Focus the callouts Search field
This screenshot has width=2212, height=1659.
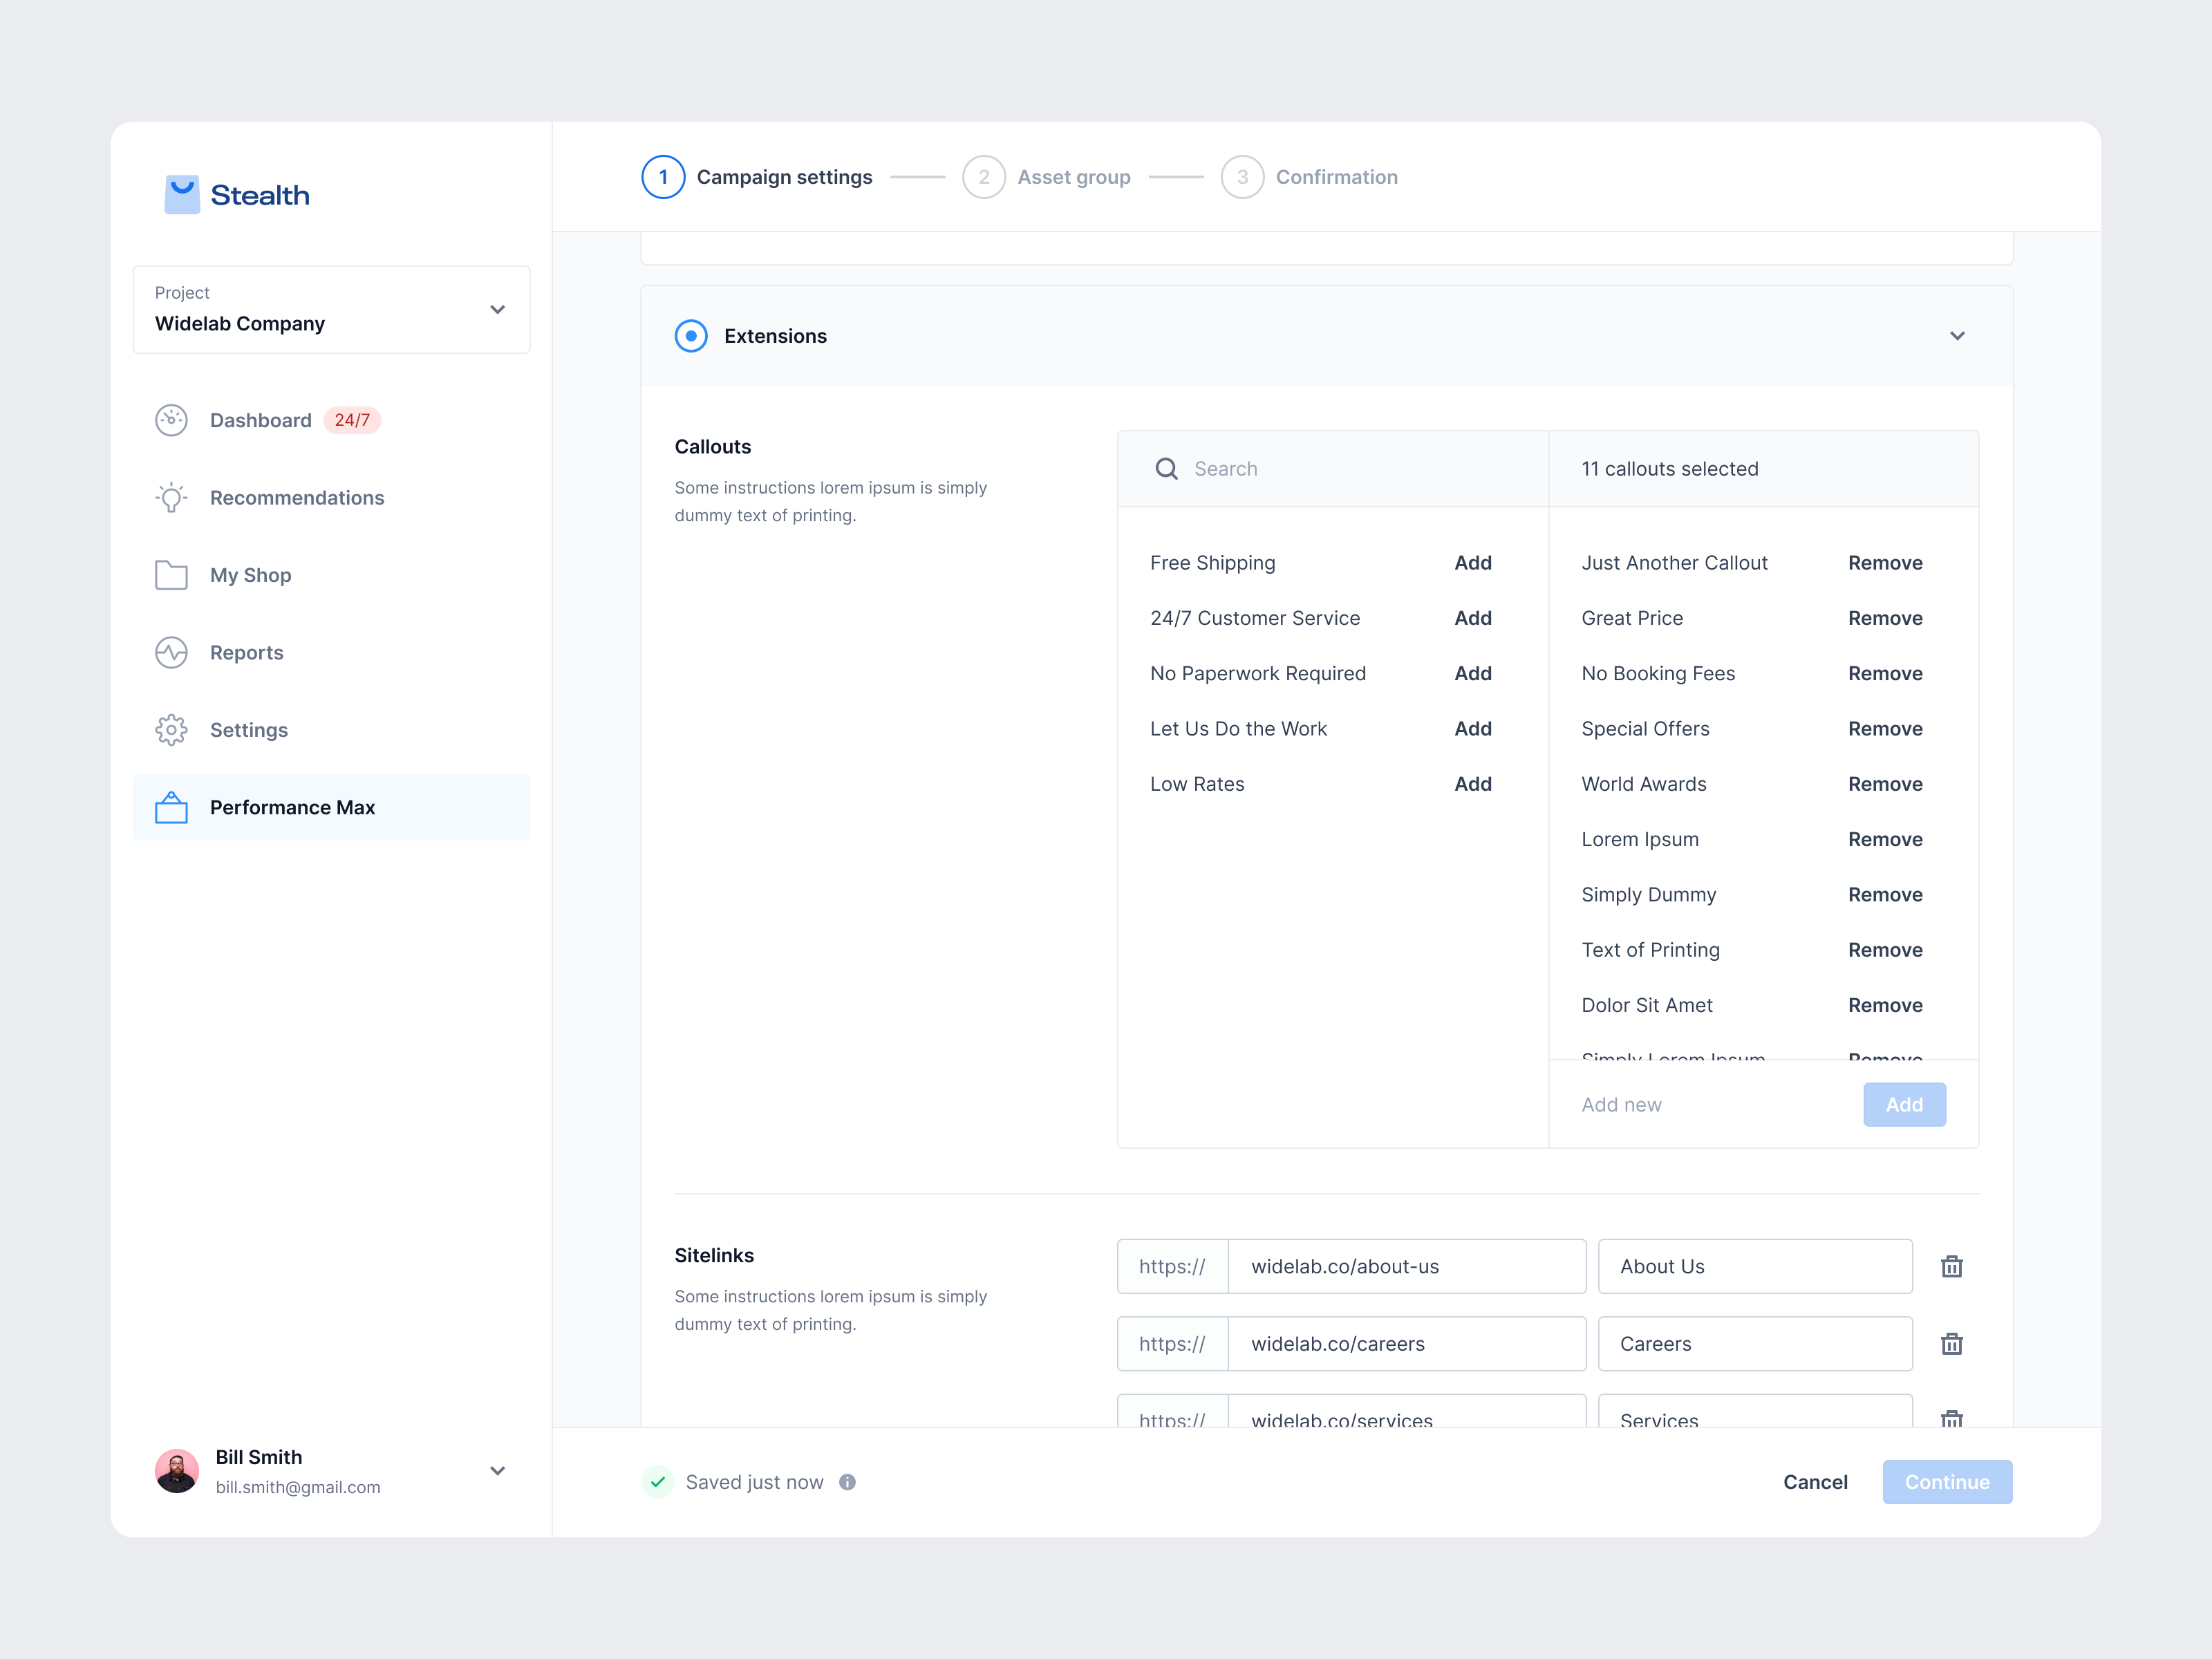pyautogui.click(x=1333, y=469)
